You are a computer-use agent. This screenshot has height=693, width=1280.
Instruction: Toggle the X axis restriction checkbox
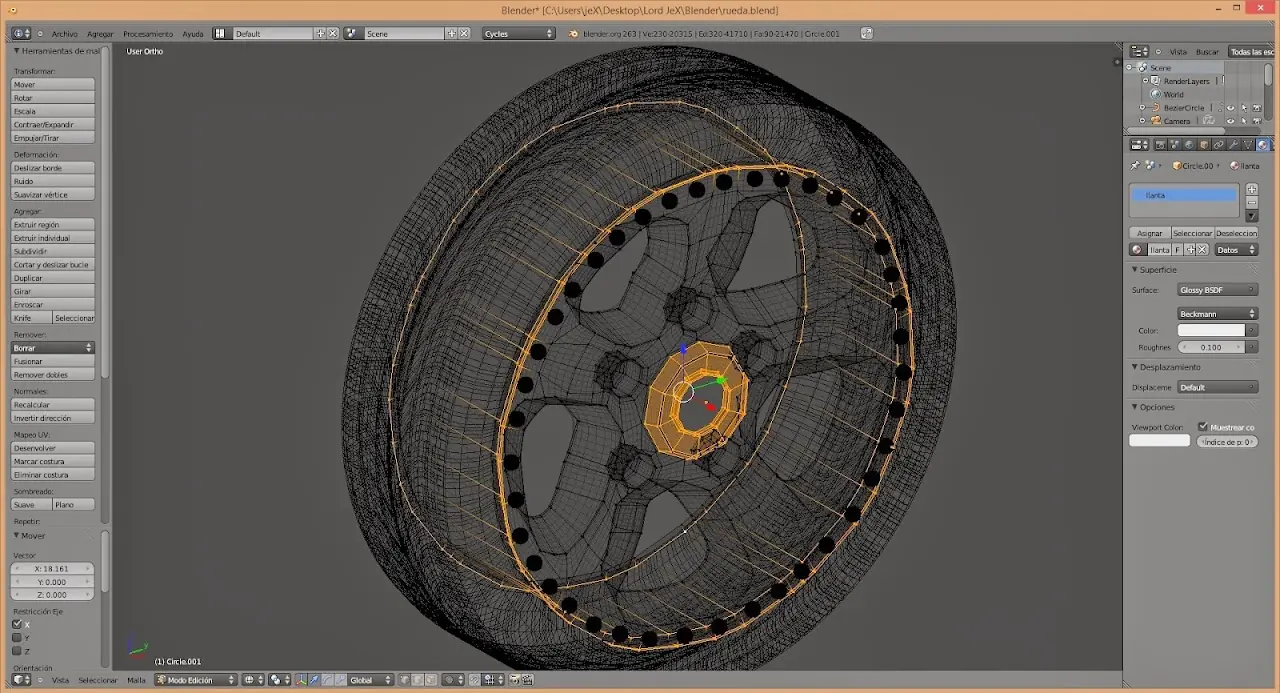tap(17, 624)
